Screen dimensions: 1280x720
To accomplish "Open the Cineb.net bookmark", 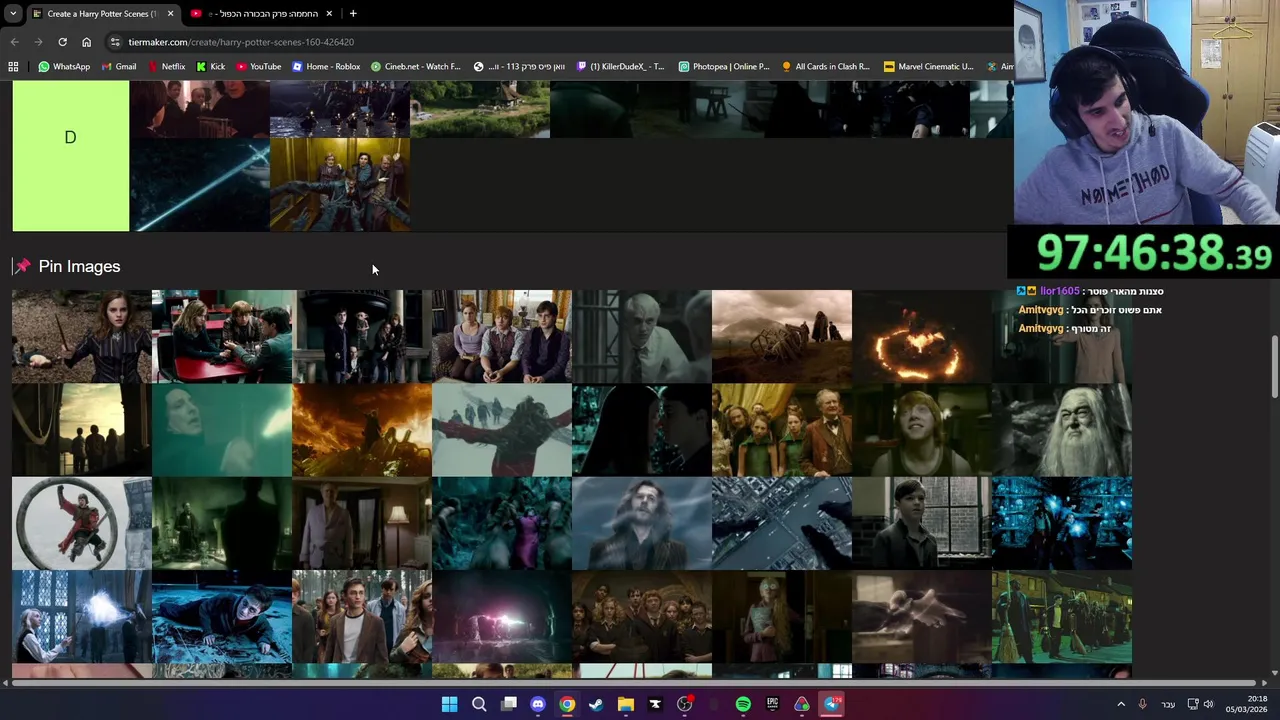I will click(x=415, y=66).
